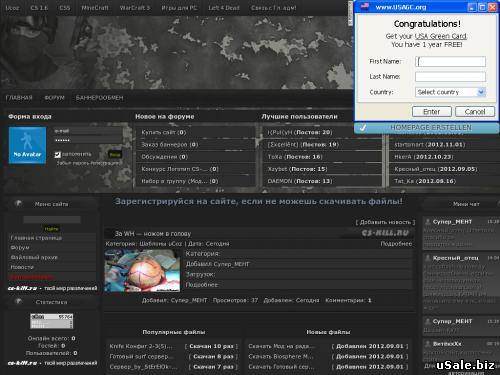The width and height of the screenshot is (500, 375).
Task: Click cs-kill.ru banner under site menu
Action: click(52, 288)
